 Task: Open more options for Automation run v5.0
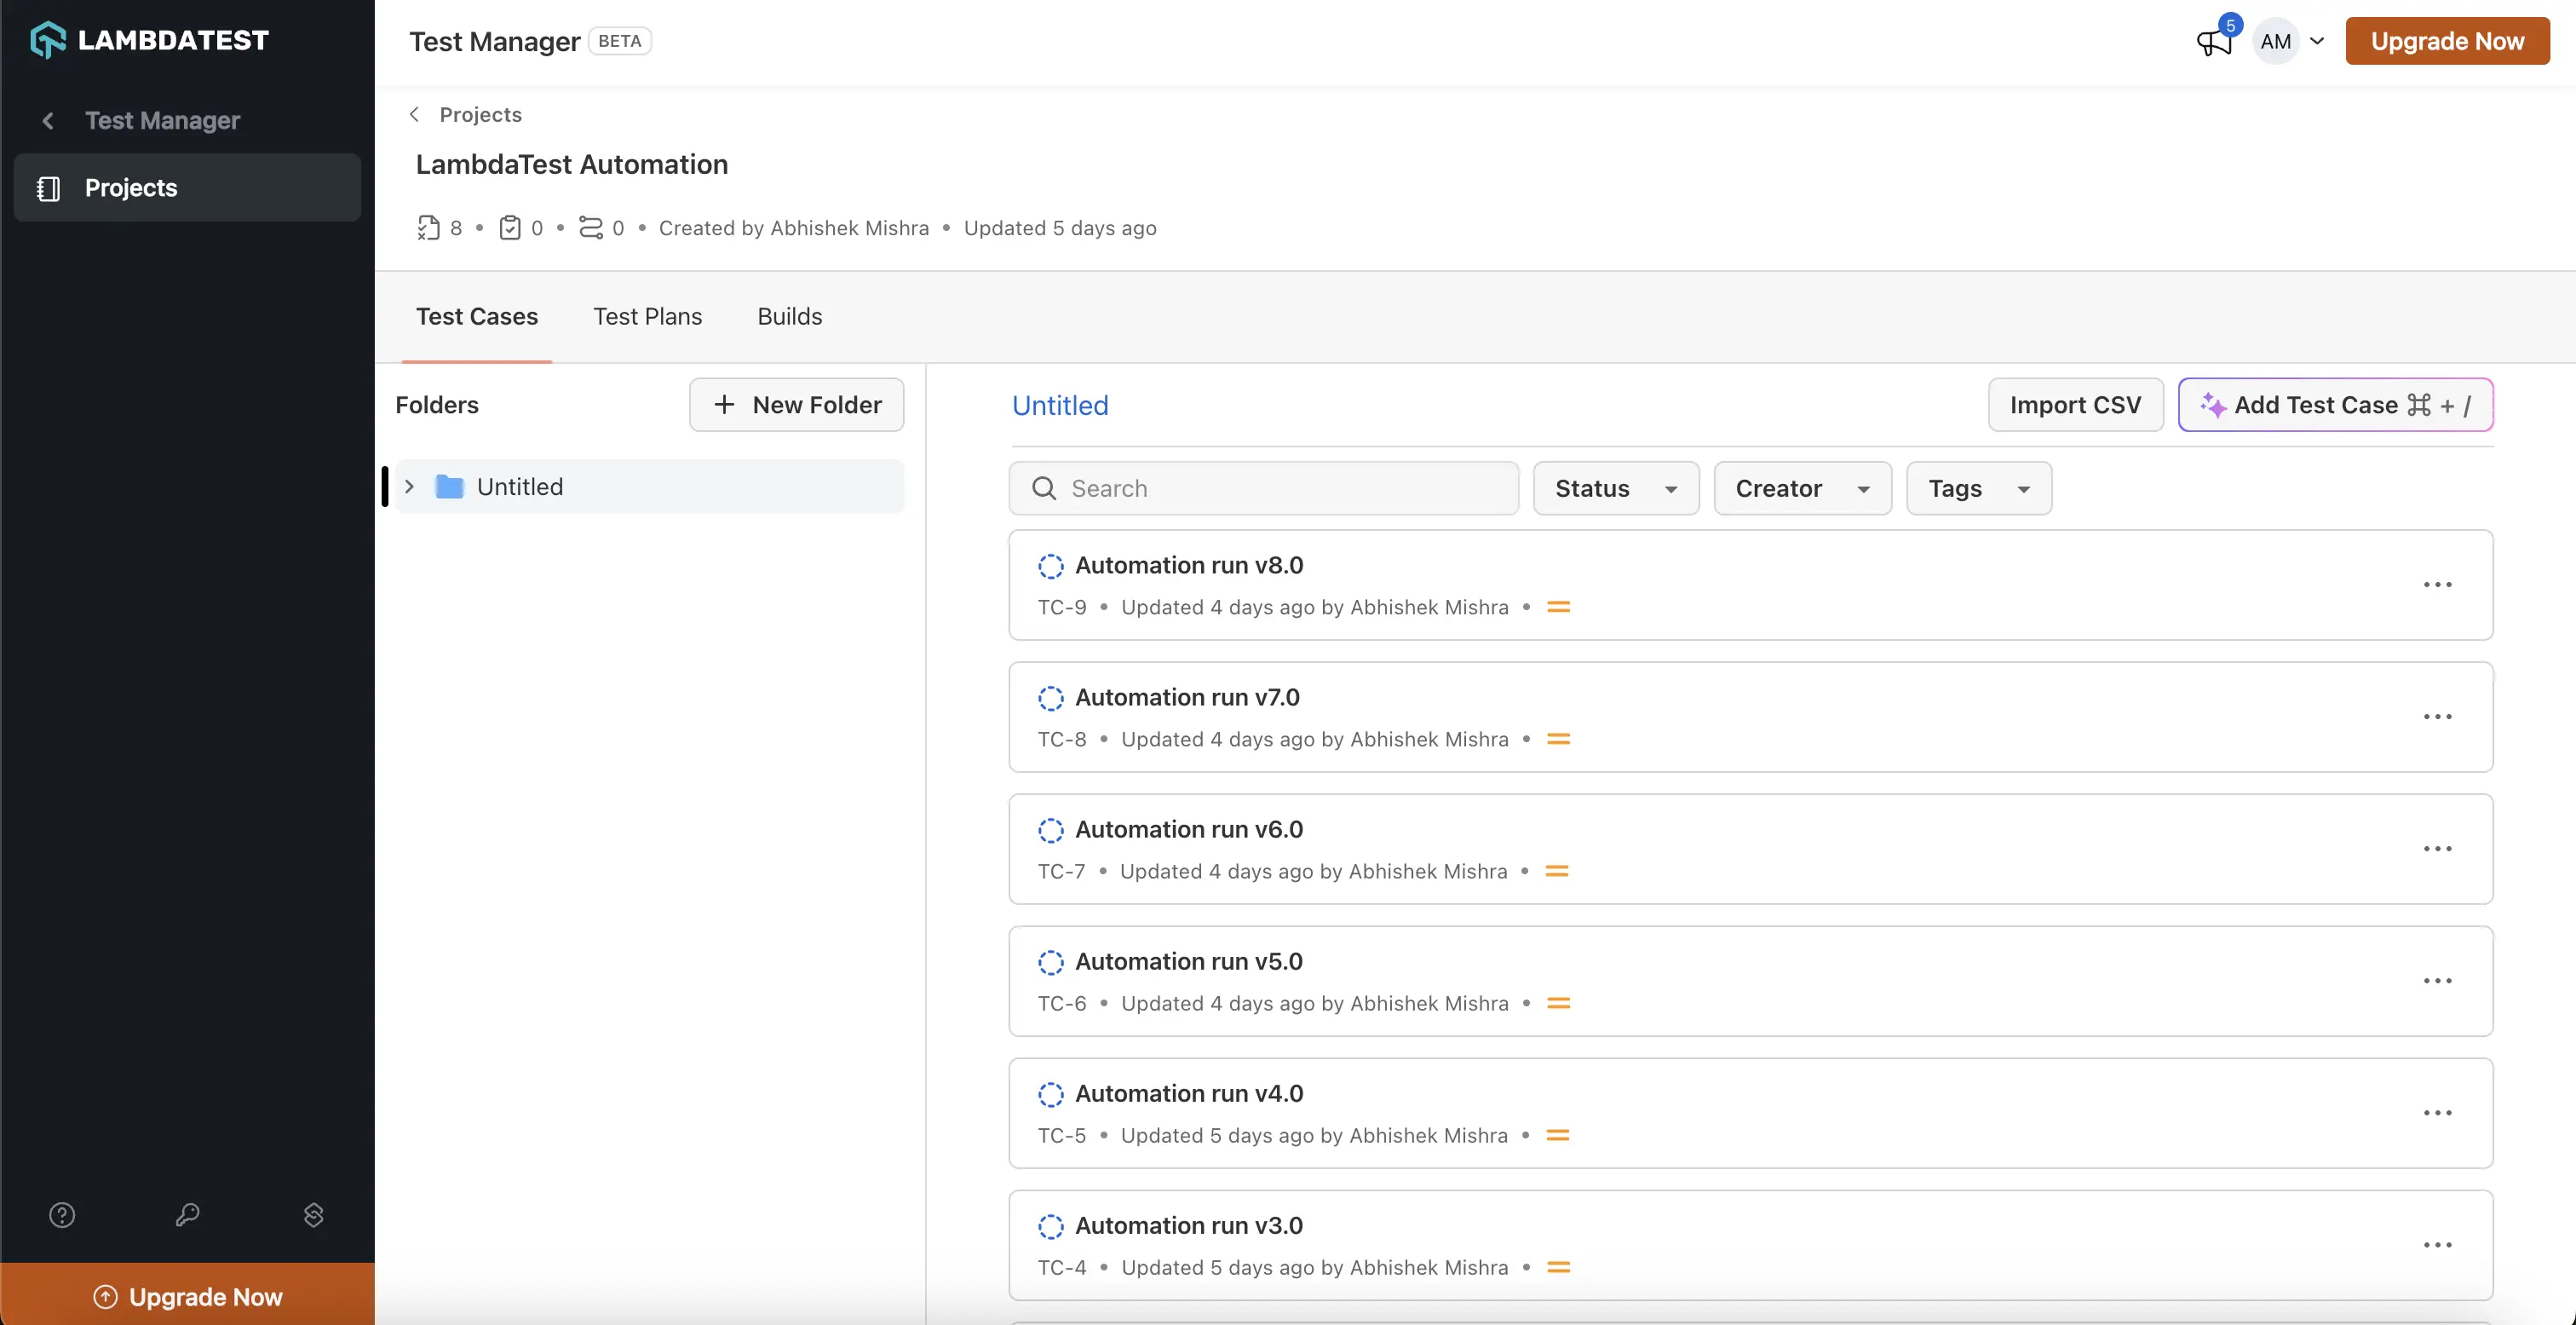(2437, 981)
